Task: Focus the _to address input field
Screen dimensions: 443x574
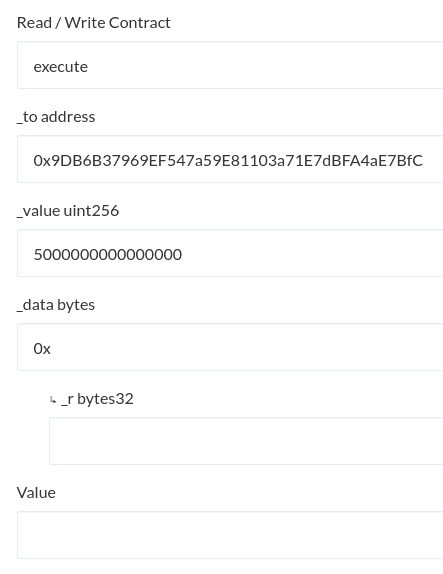Action: coord(230,159)
